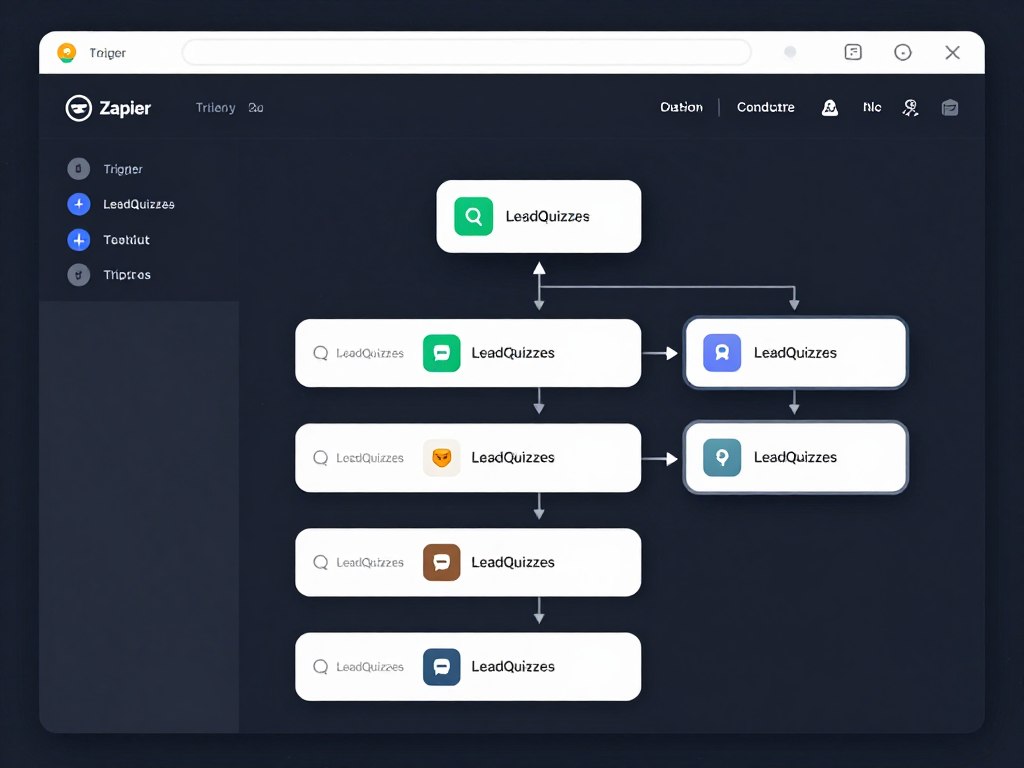Viewport: 1024px width, 768px height.
Task: Click the brown chat bubble node icon
Action: tap(441, 562)
